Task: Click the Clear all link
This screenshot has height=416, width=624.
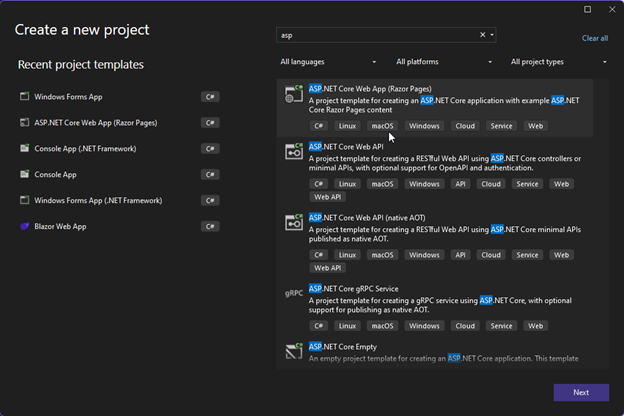Action: click(x=595, y=38)
